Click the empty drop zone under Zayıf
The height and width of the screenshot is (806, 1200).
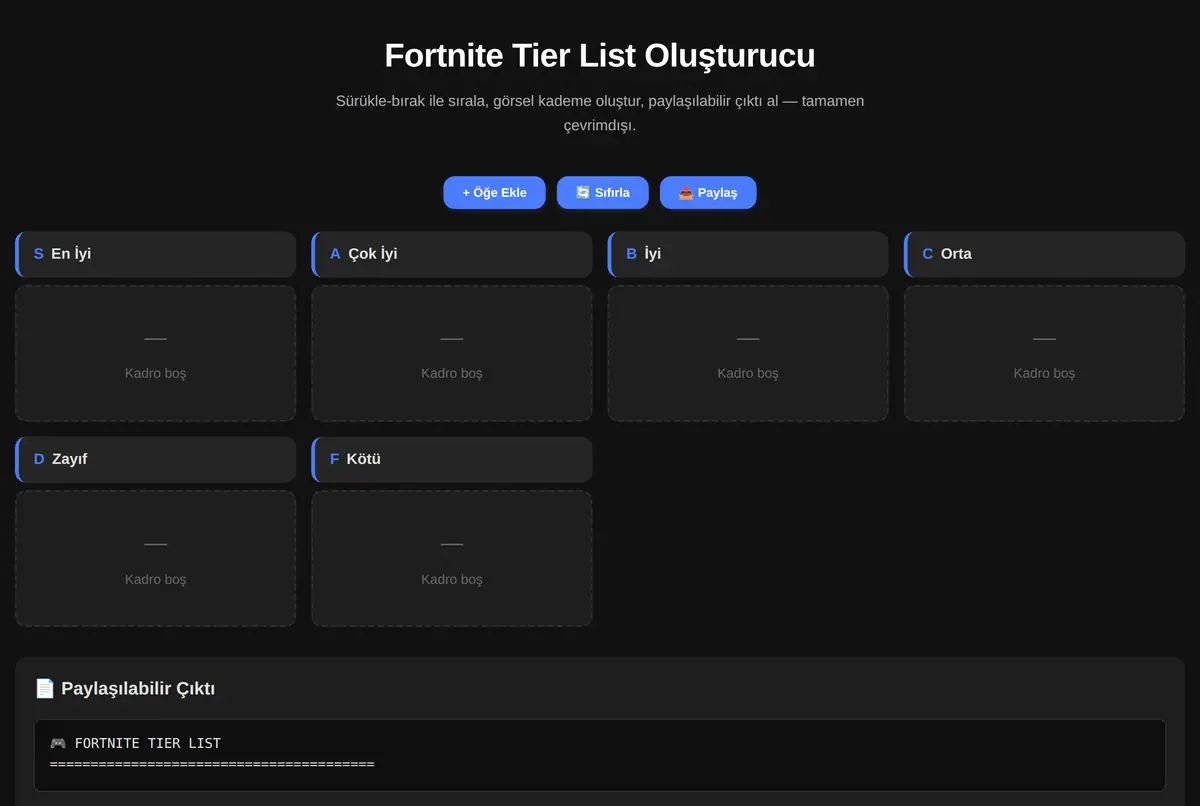point(156,559)
